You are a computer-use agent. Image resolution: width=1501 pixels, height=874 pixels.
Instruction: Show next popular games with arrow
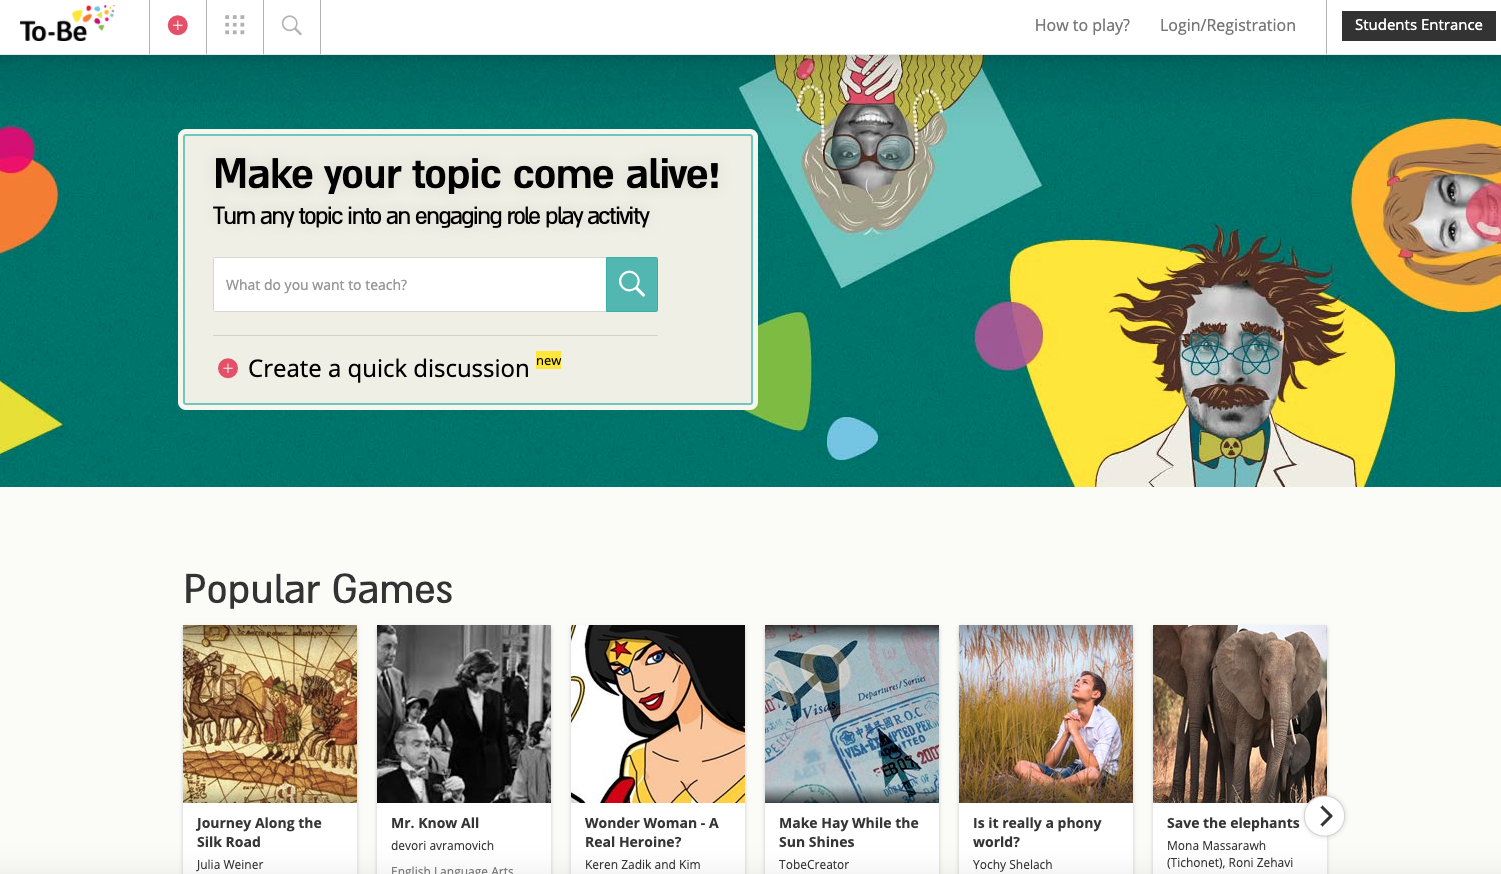coord(1325,816)
